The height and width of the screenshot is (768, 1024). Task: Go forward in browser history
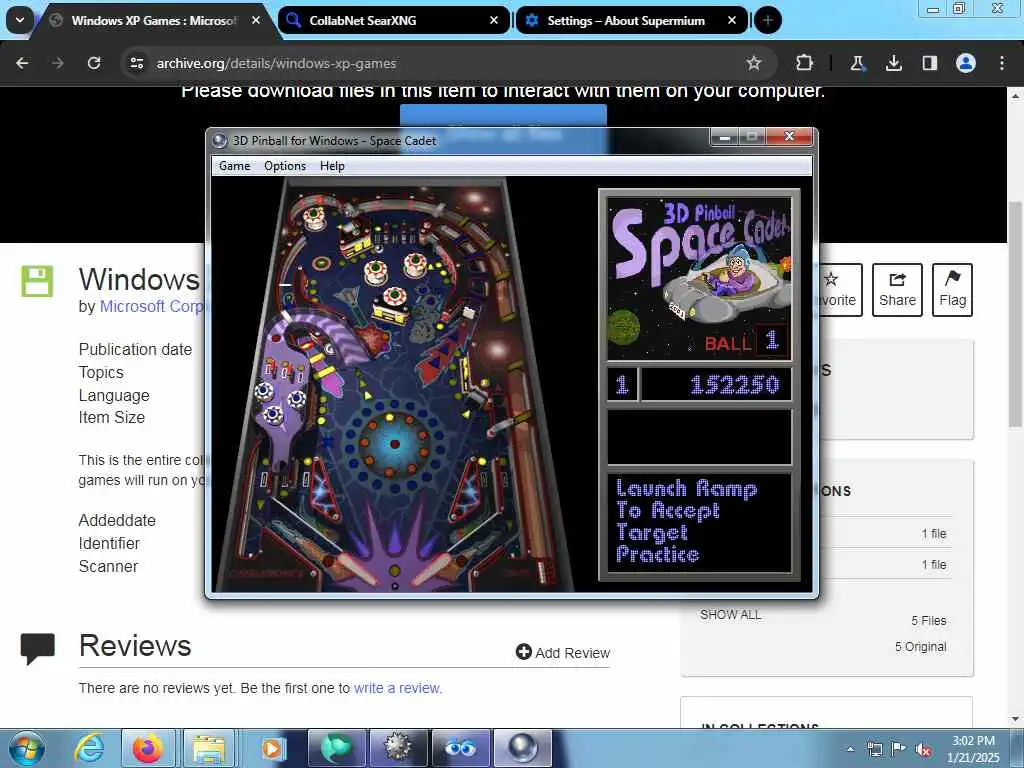(x=58, y=63)
